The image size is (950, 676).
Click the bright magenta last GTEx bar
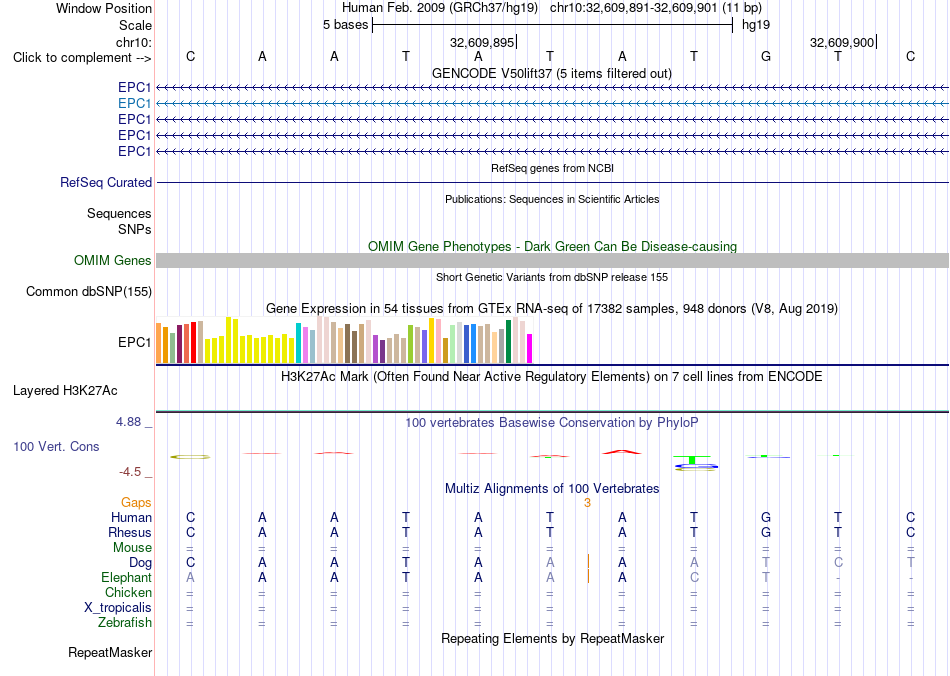point(530,349)
